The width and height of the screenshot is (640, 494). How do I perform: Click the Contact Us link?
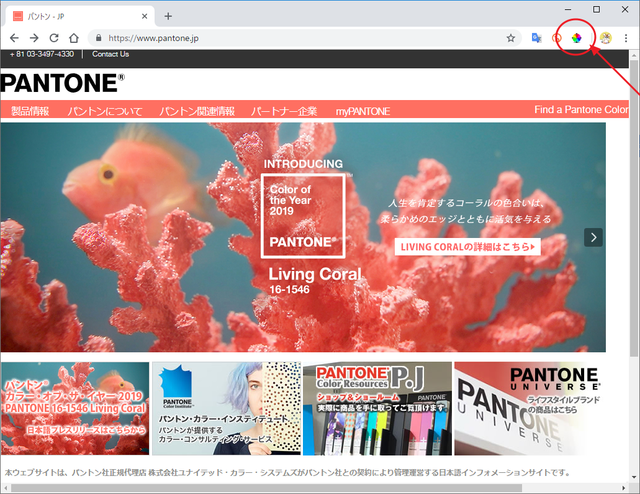[110, 54]
